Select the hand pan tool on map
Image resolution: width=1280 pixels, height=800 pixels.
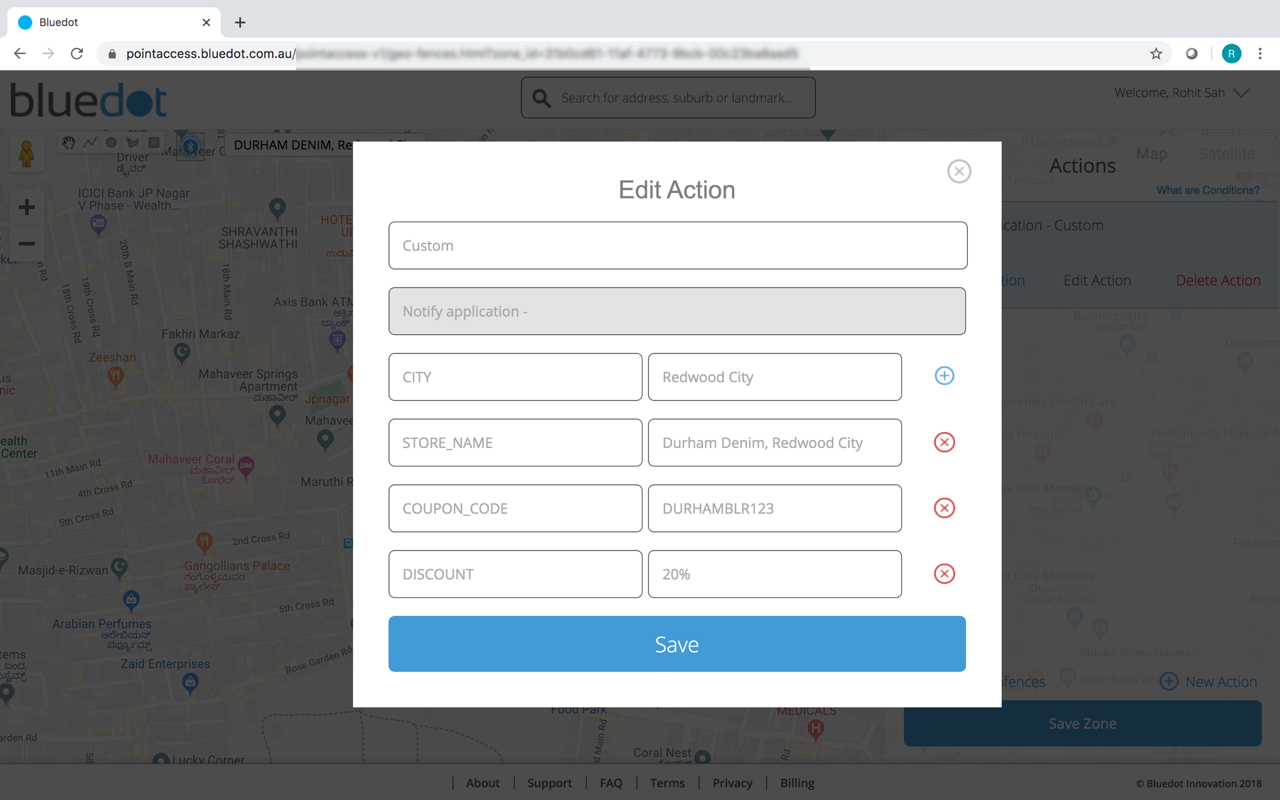[68, 143]
